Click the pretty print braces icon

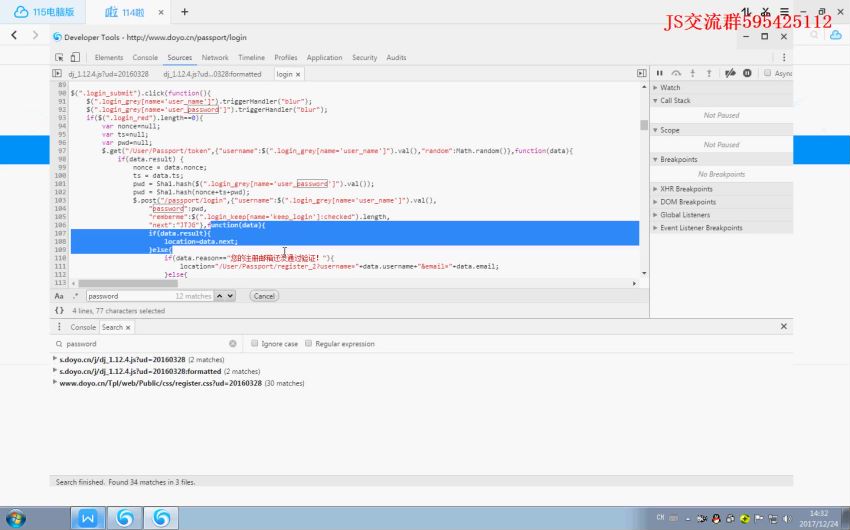(x=59, y=311)
